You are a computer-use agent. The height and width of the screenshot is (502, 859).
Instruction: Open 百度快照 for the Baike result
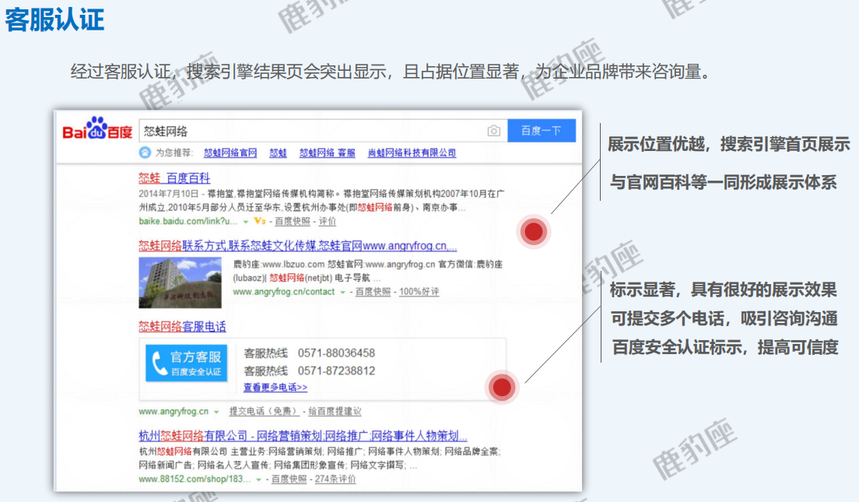click(x=293, y=221)
